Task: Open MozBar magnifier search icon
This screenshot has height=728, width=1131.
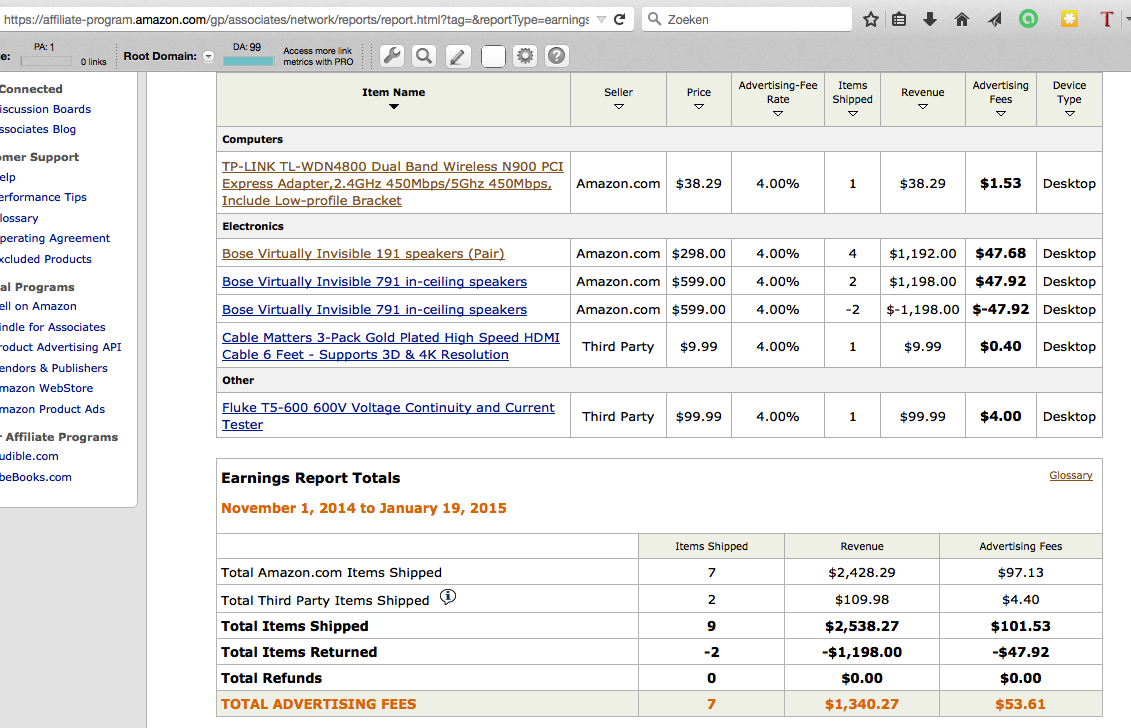Action: tap(424, 56)
